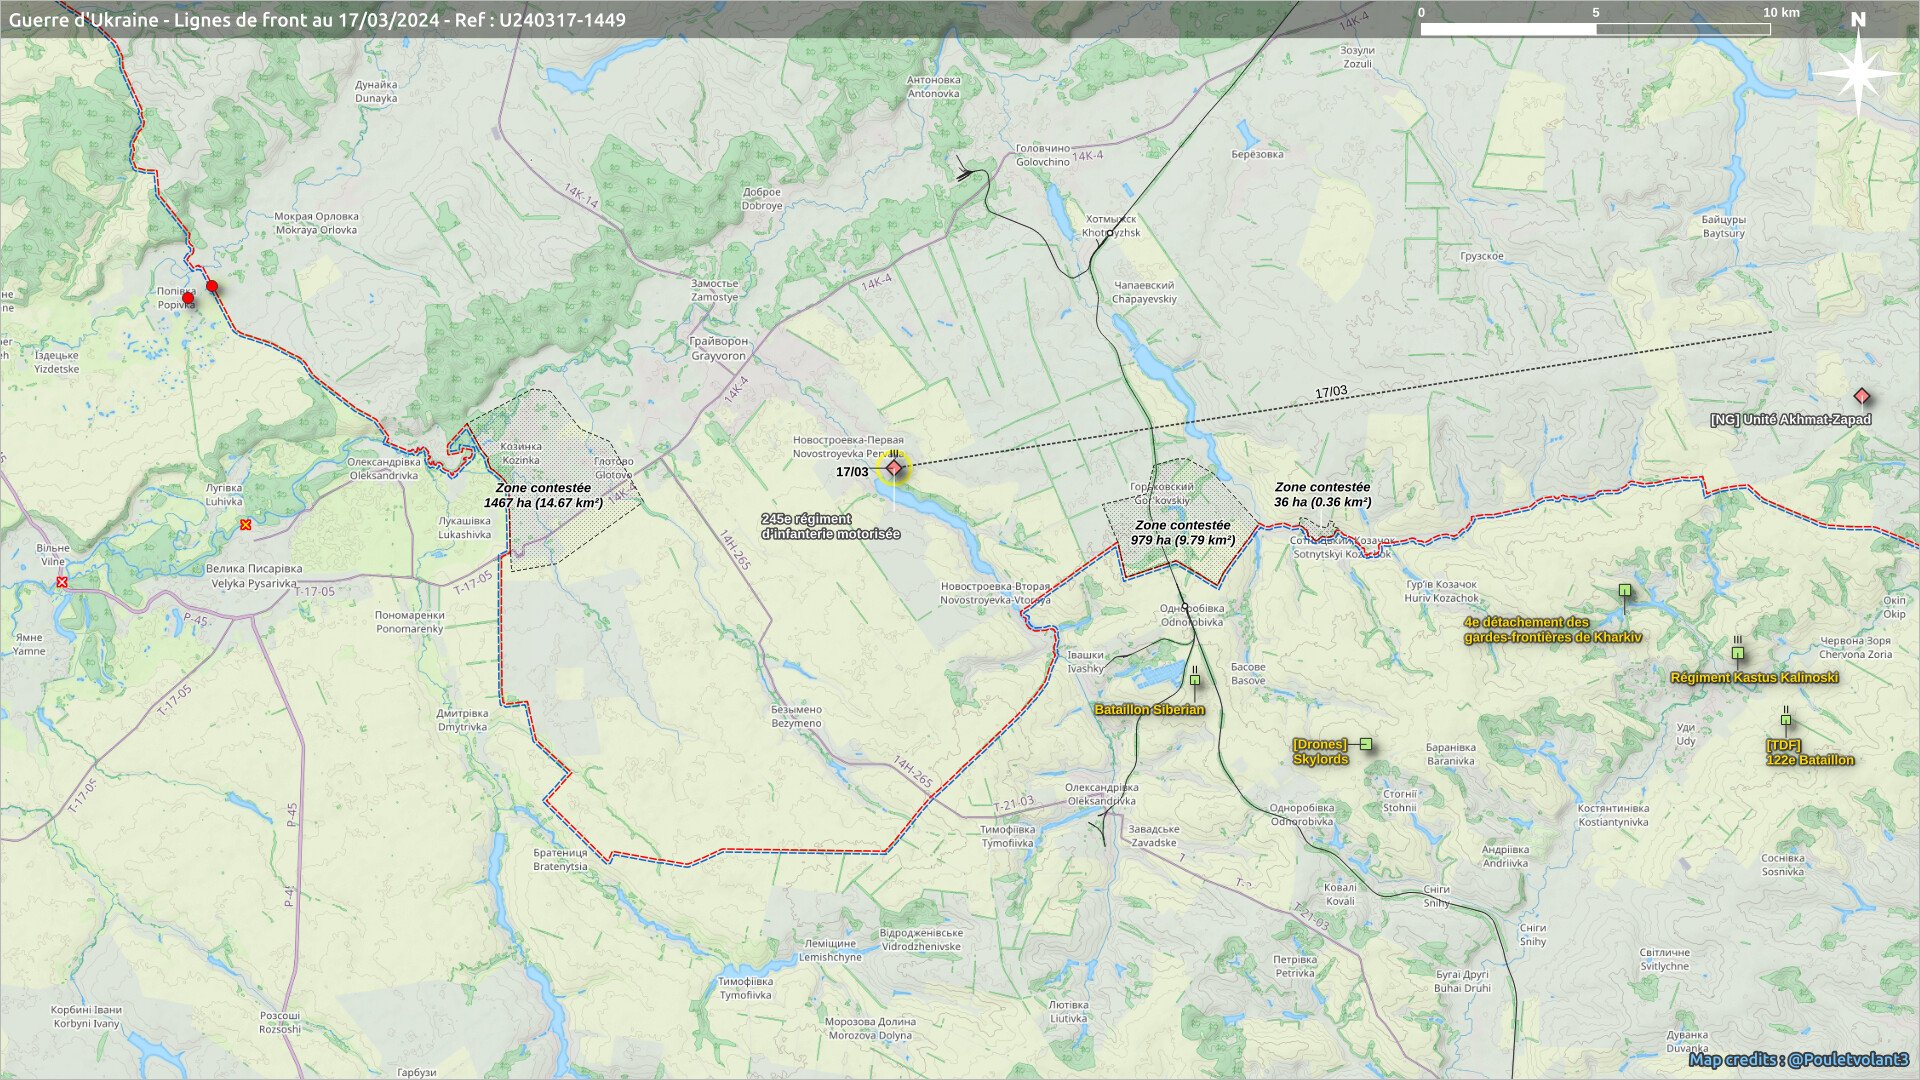Click the Bezymeno village label
1920x1080 pixels.
[796, 716]
